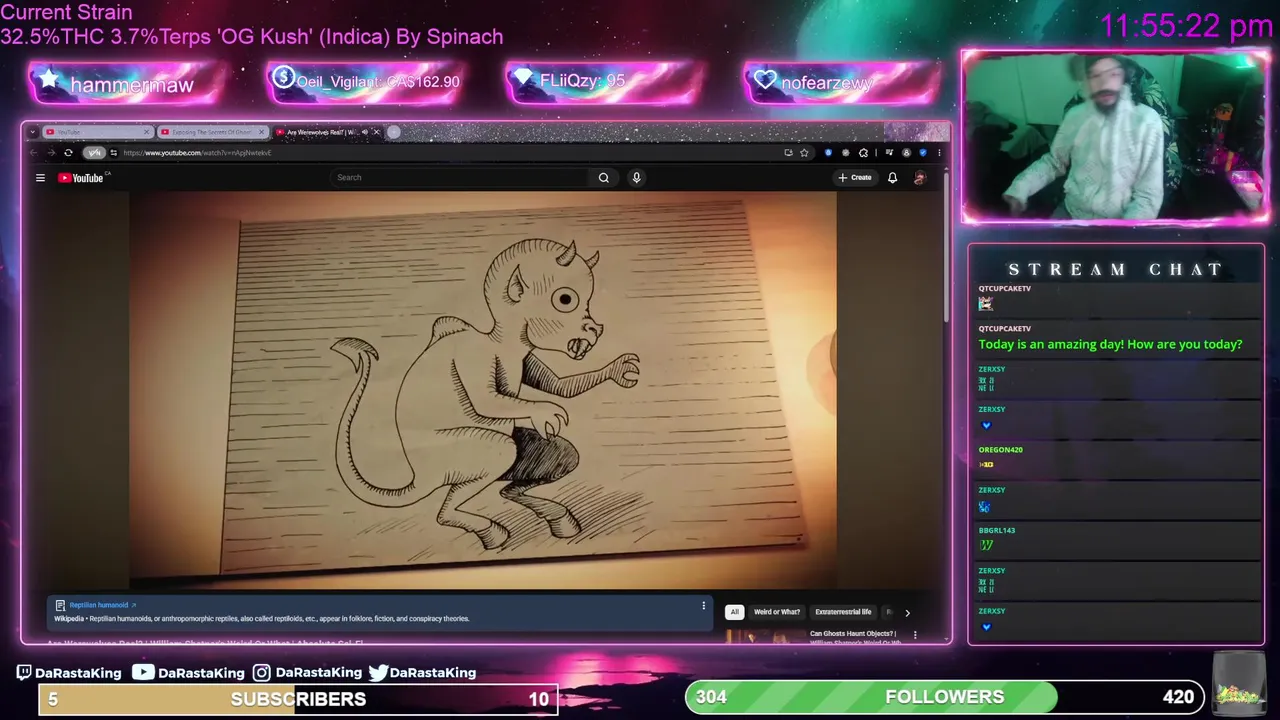The image size is (1280, 720).
Task: Click FLiiQzy 95 bits badge
Action: pos(603,82)
